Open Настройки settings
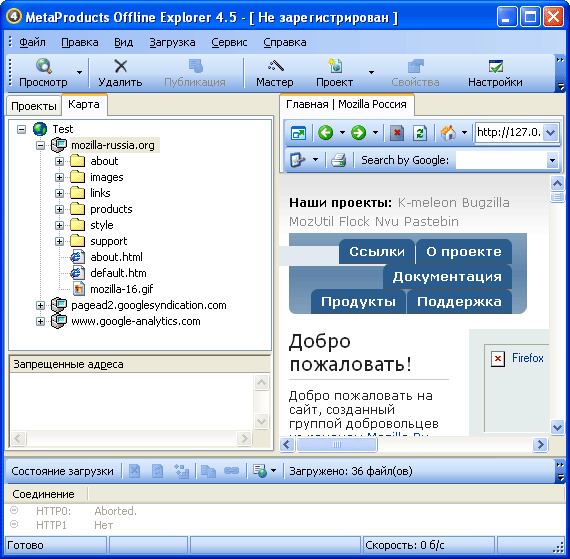Image resolution: width=570 pixels, height=559 pixels. tap(495, 66)
